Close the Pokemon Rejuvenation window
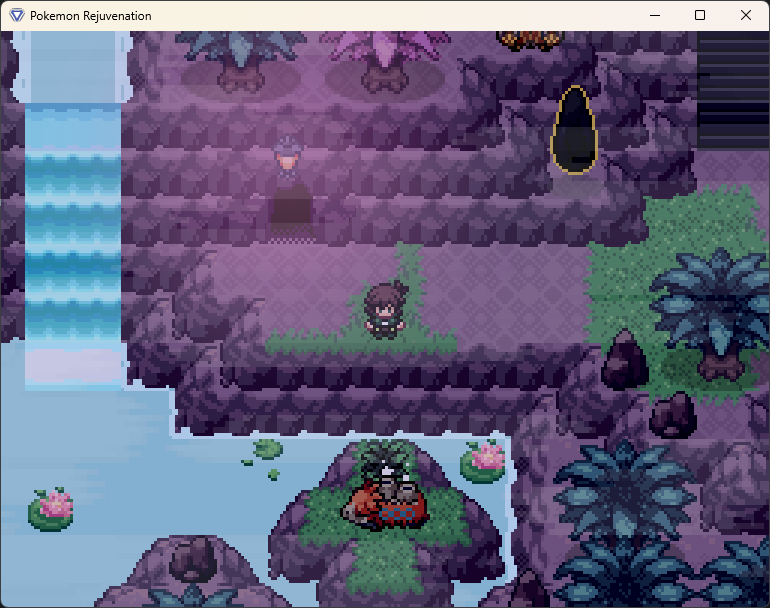 (745, 15)
